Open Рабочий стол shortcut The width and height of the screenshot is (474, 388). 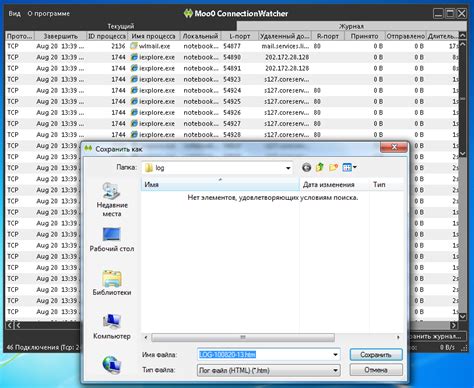[112, 240]
